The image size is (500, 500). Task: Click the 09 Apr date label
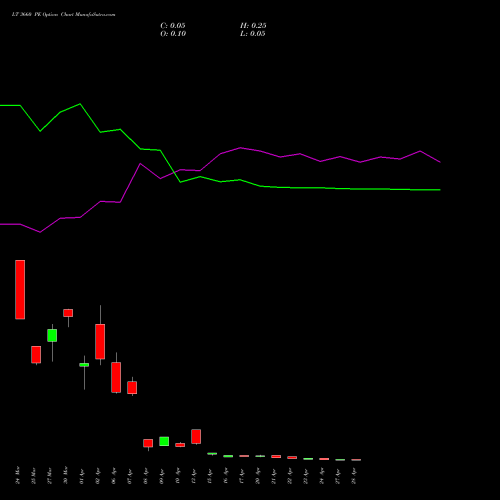(x=162, y=476)
